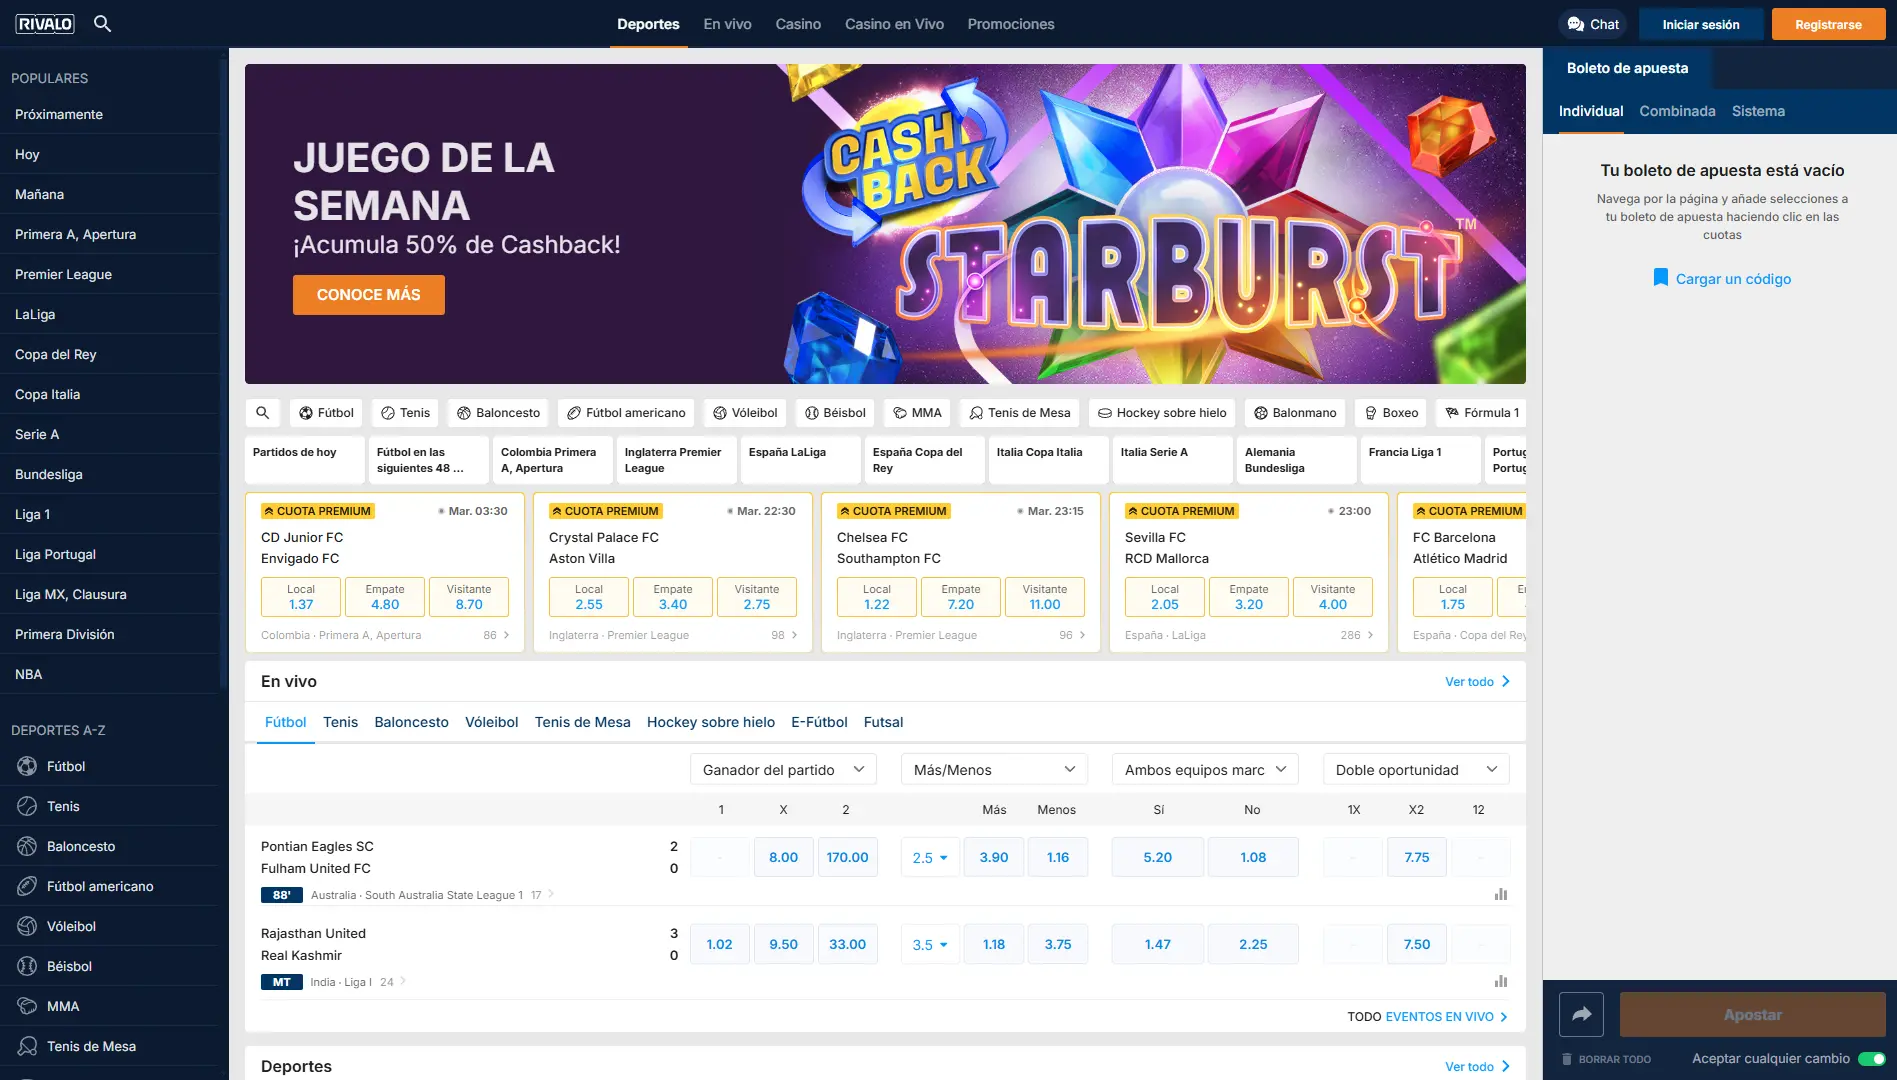Select odds 8.00 for Pontian Eagles draw
Viewport: 1897px width, 1080px height.
(783, 857)
